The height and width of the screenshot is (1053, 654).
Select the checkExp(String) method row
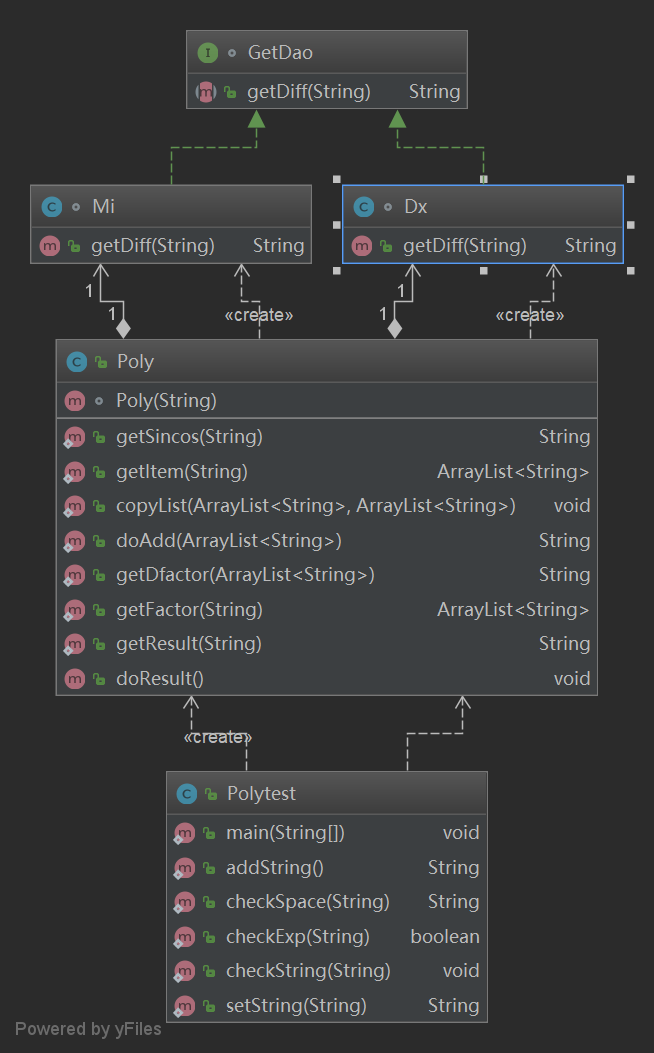[297, 937]
